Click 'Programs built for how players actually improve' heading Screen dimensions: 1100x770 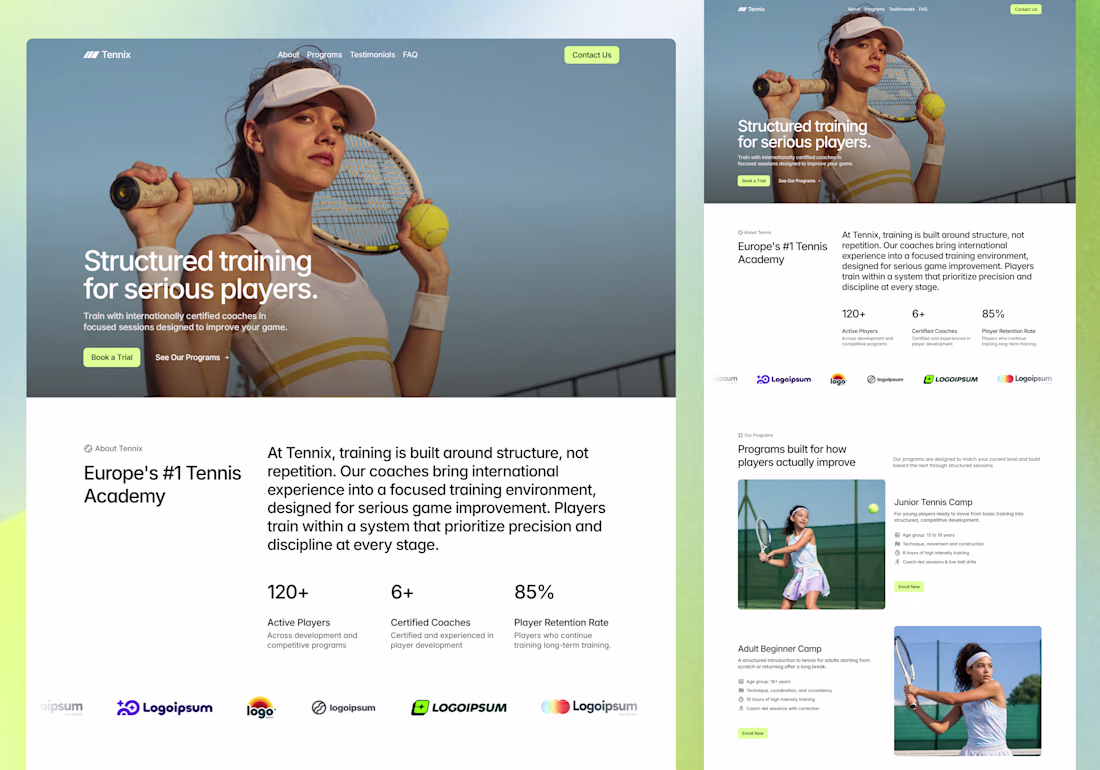pos(796,456)
